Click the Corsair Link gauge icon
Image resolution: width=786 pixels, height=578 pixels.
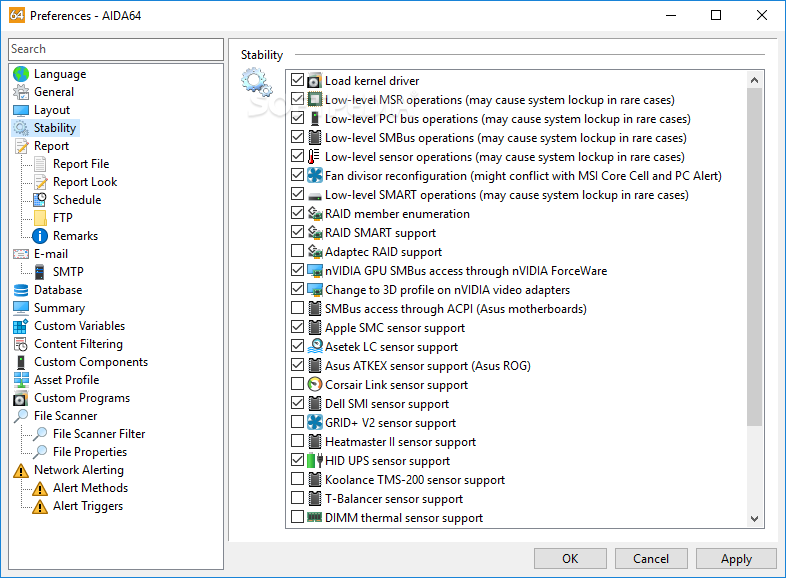315,384
